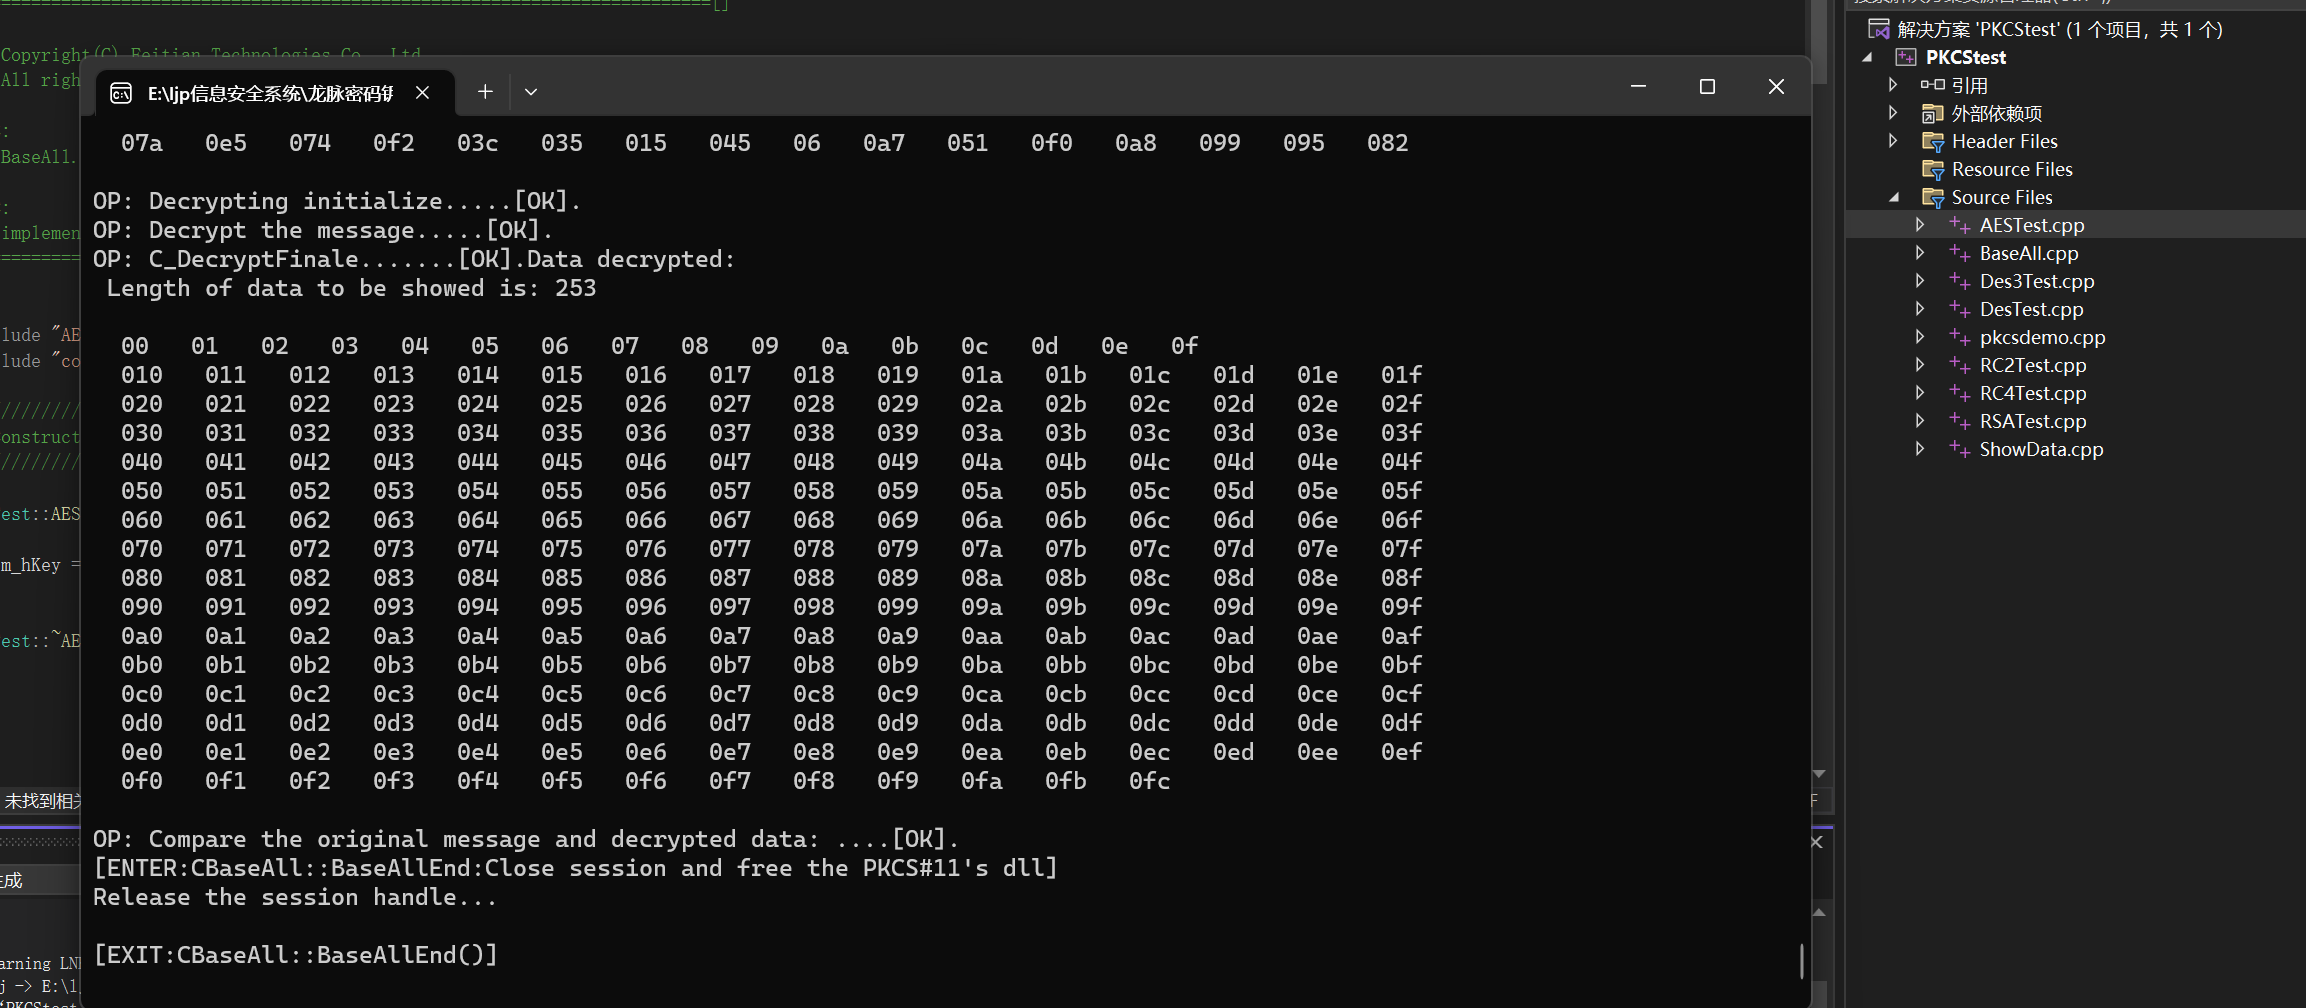This screenshot has width=2306, height=1008.
Task: Expand the 外部依赖项 node
Action: [x=1893, y=113]
